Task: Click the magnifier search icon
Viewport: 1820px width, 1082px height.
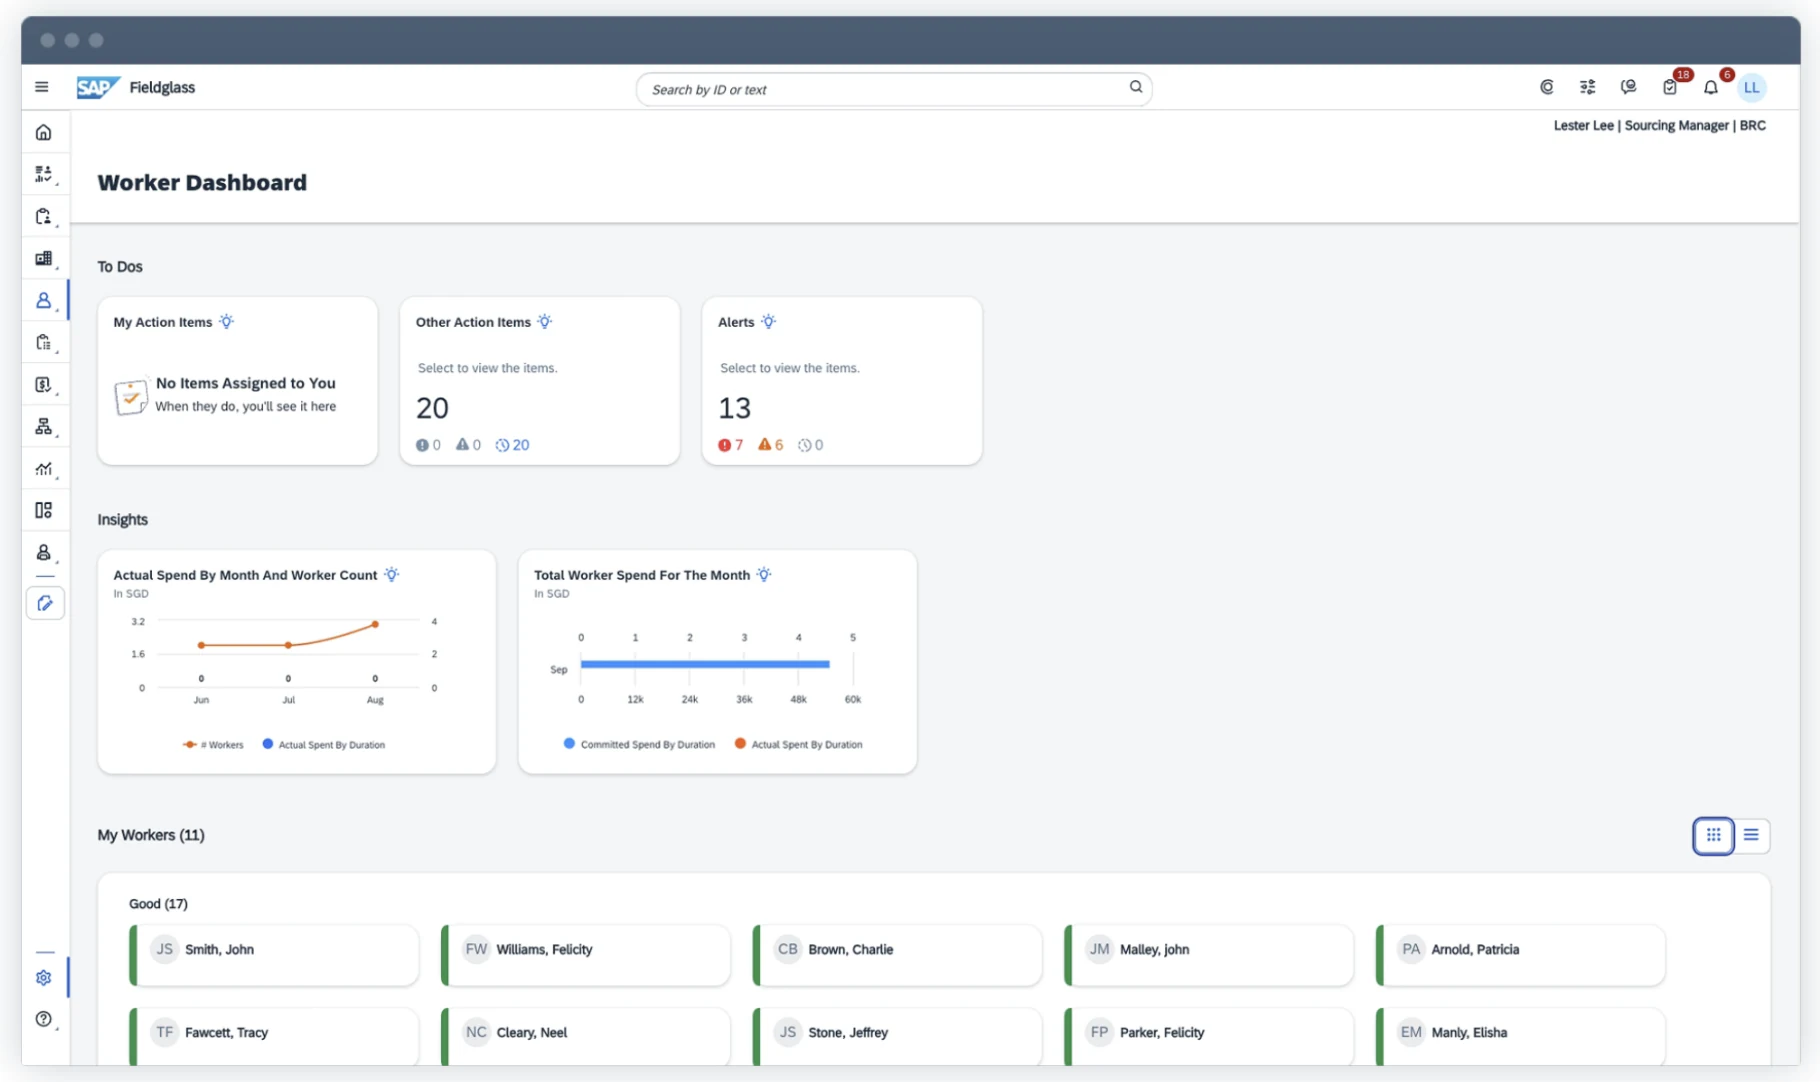Action: pyautogui.click(x=1136, y=87)
